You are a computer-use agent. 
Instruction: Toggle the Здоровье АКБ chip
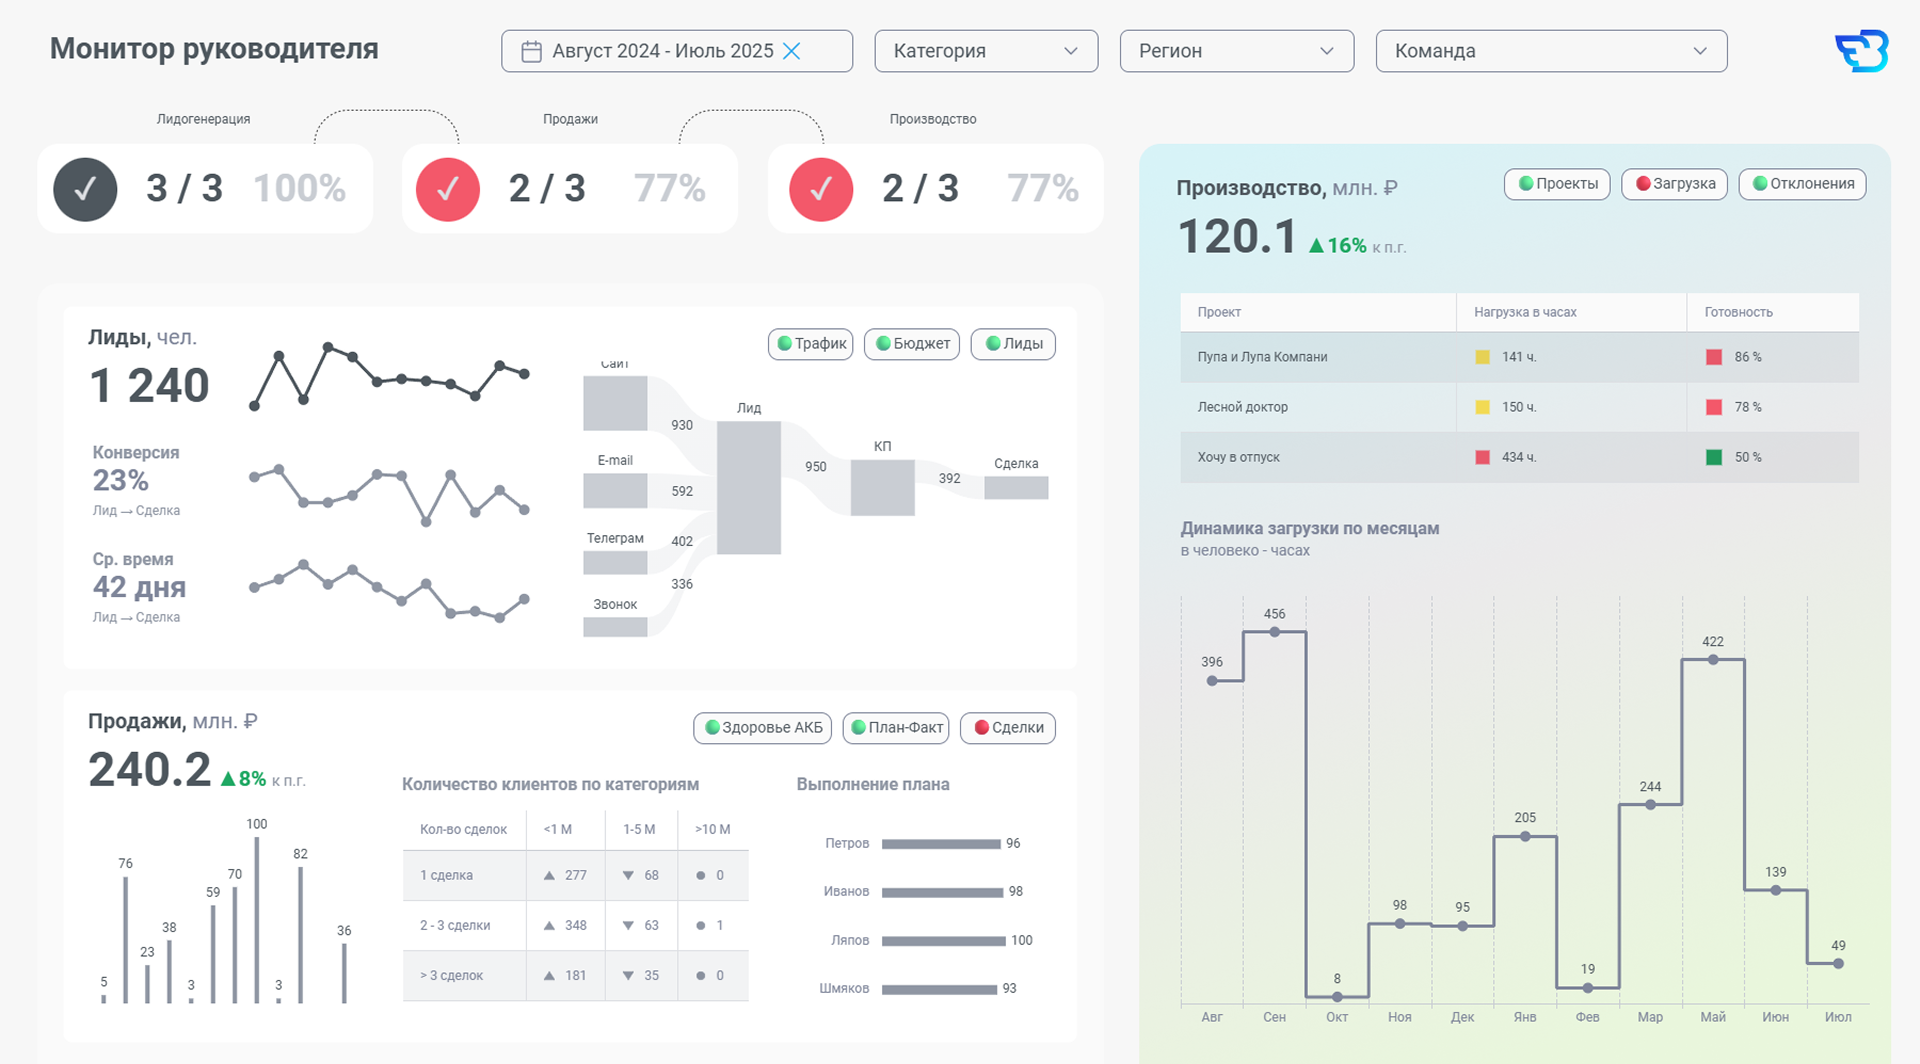764,728
